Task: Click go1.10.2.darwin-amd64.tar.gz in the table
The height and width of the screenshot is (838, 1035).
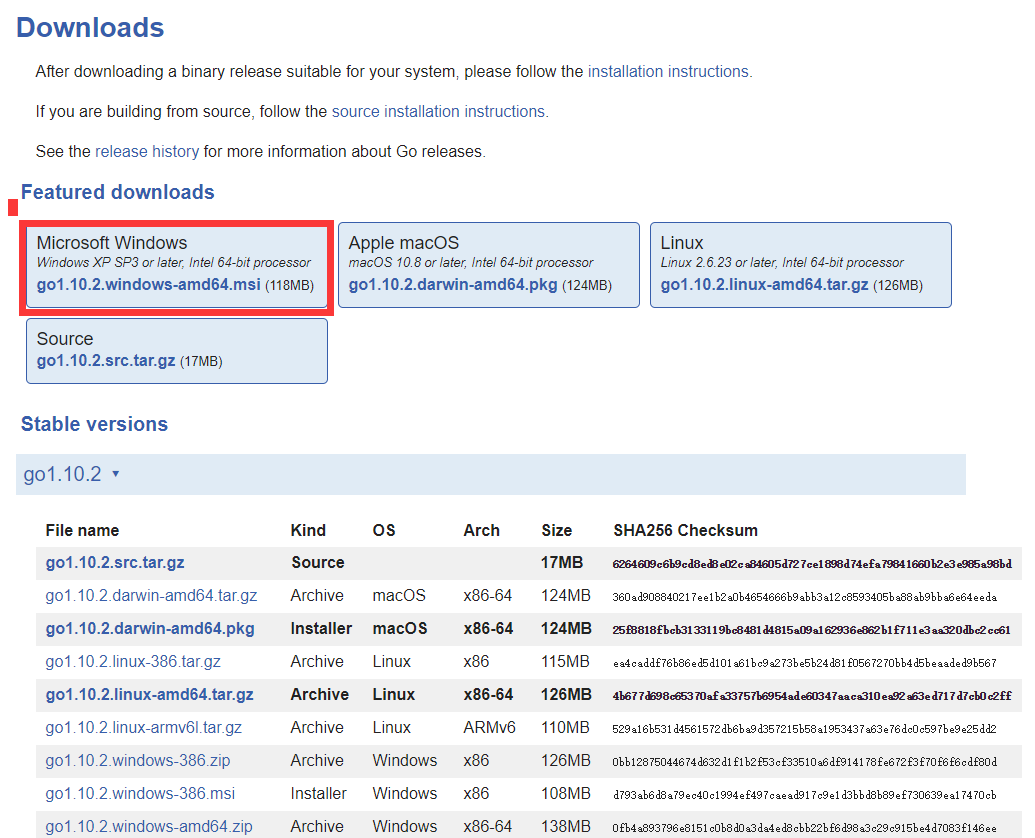Action: pyautogui.click(x=151, y=596)
